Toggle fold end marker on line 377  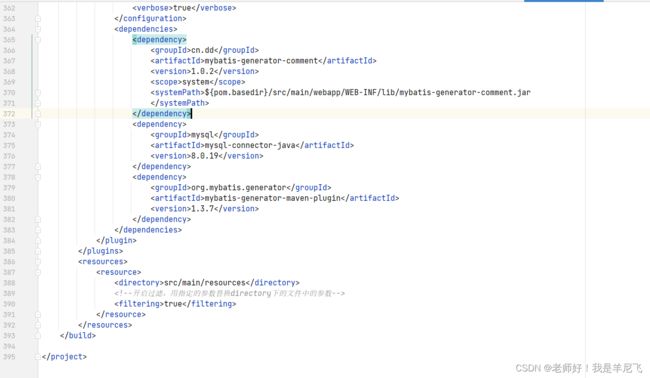(x=38, y=167)
